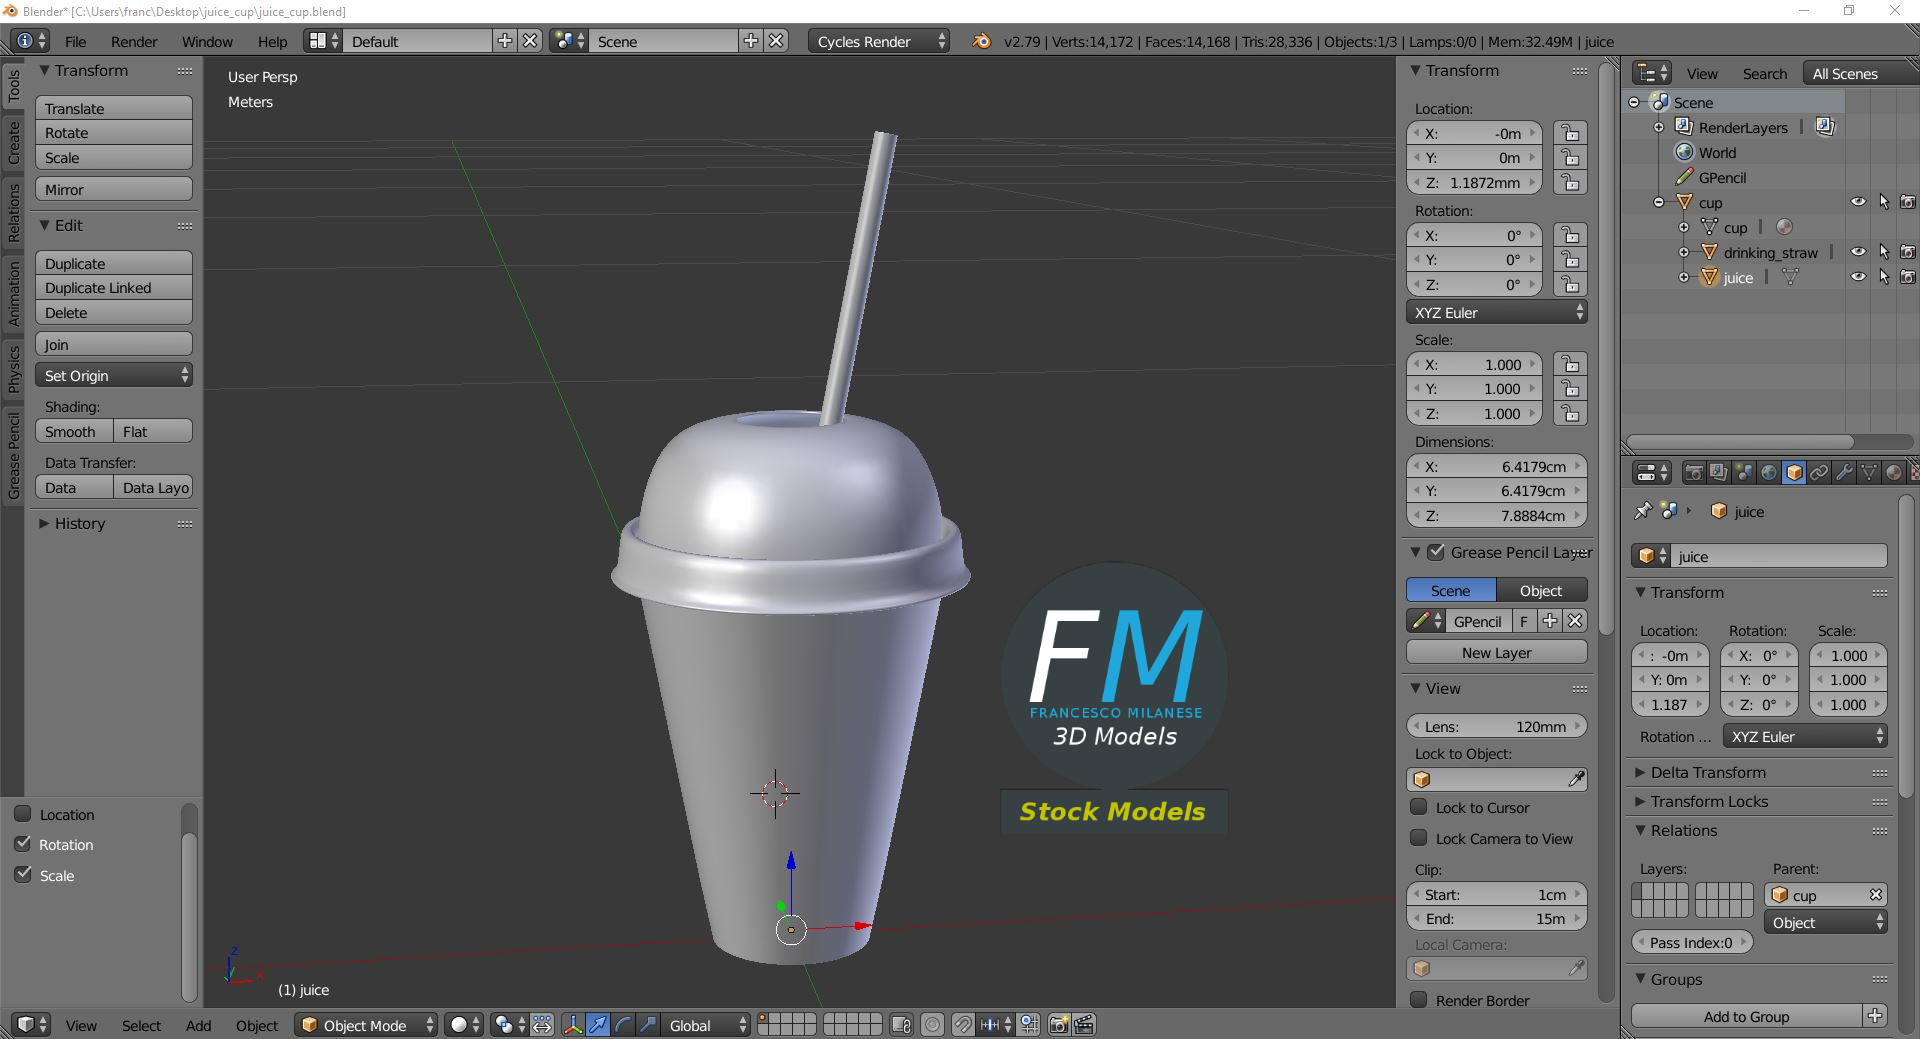The width and height of the screenshot is (1920, 1039).
Task: Click the Lens 120mm slider field
Action: tap(1497, 726)
